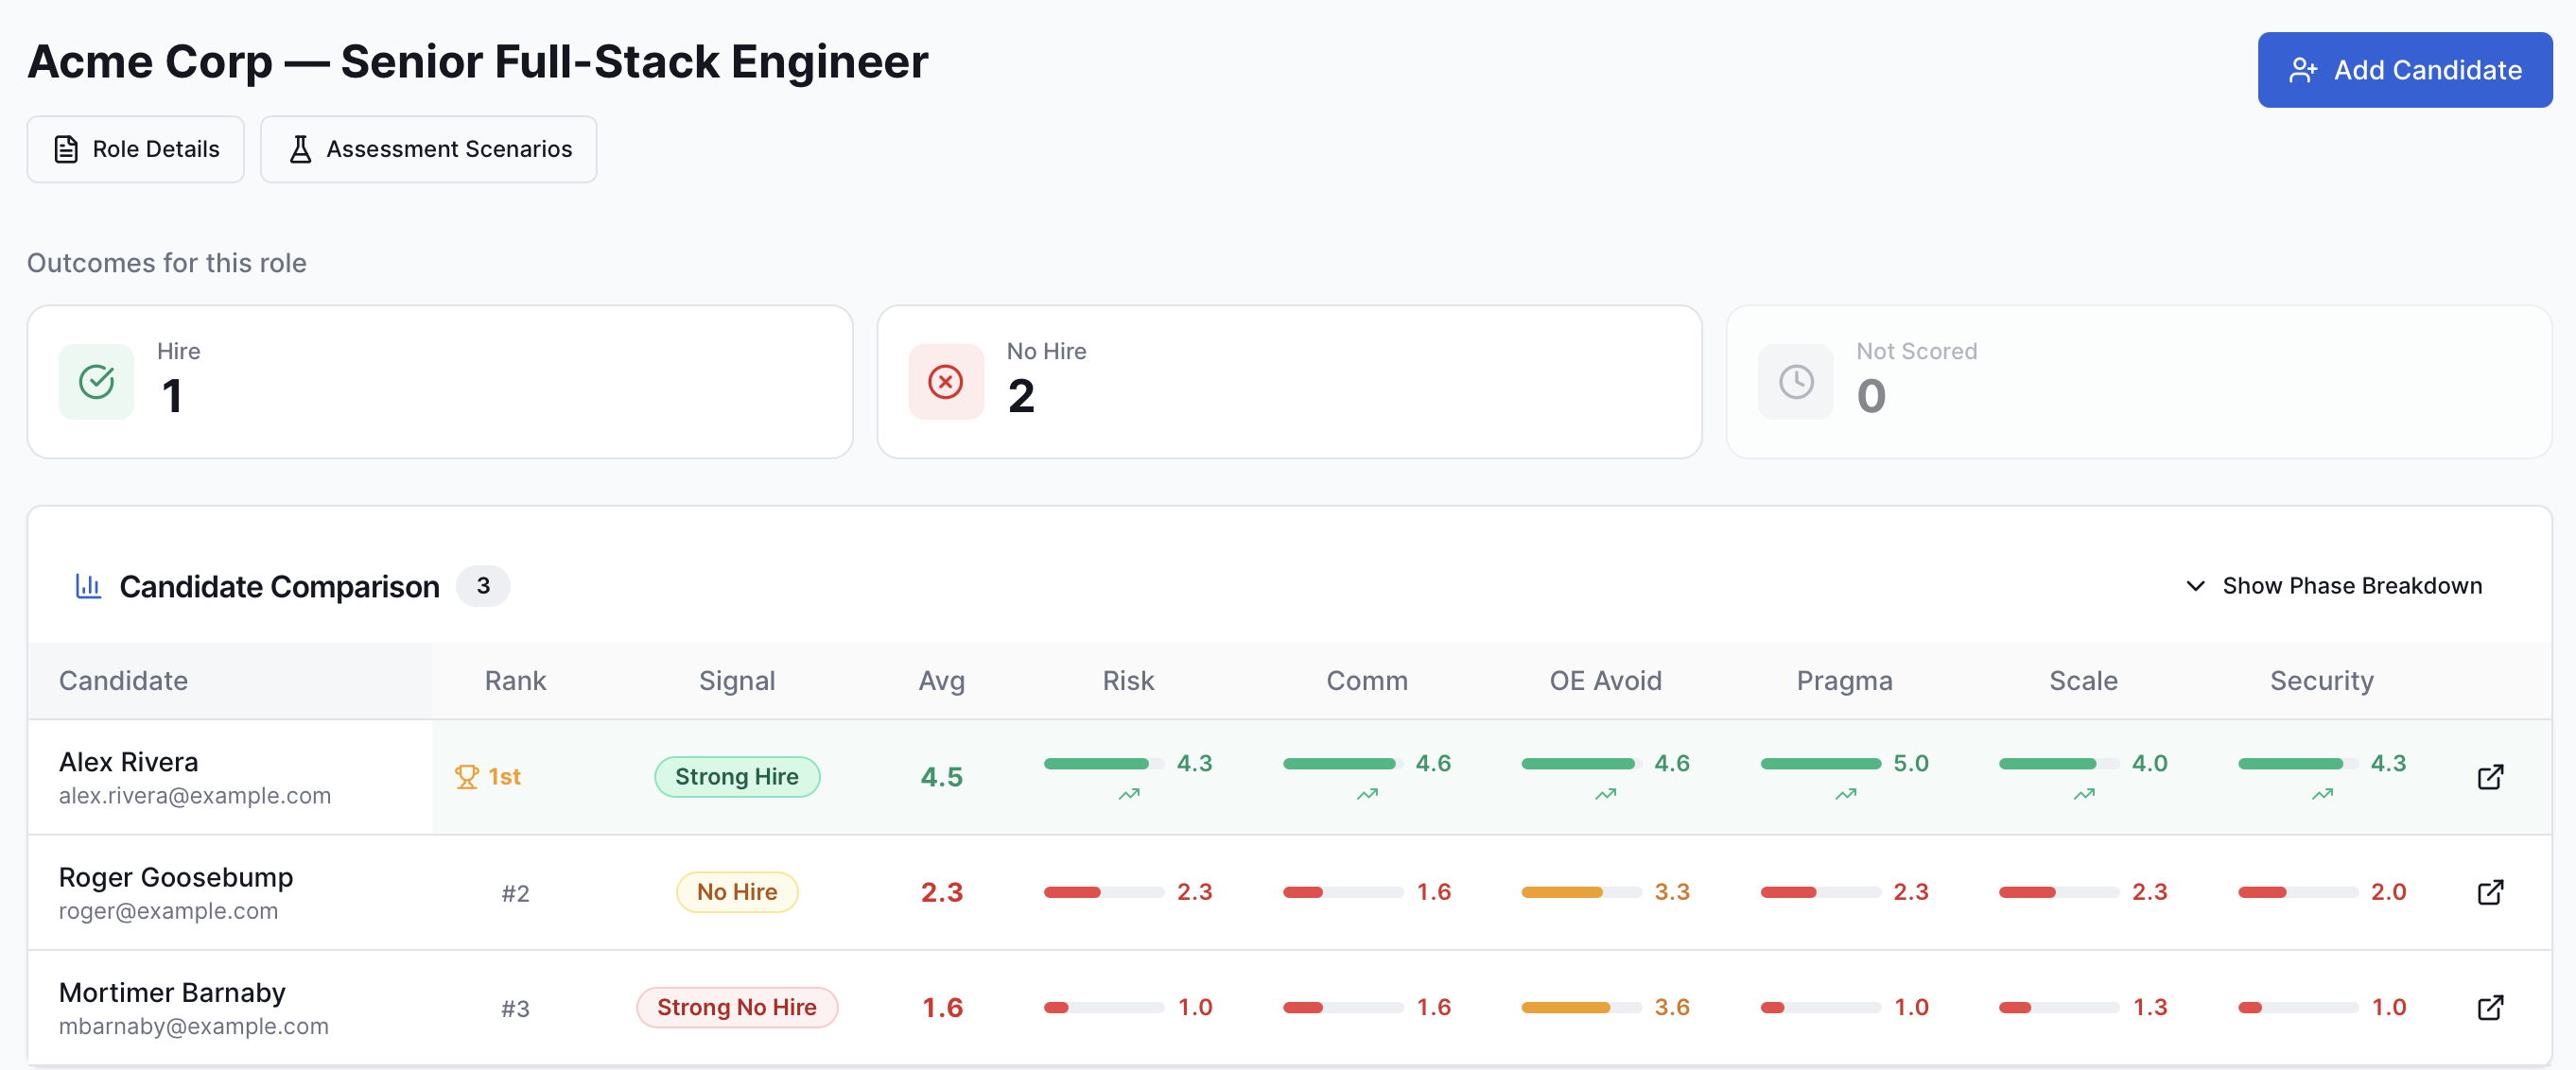Select Roger Goosebump's email address
Screen dimensions: 2576x1070
pos(168,910)
